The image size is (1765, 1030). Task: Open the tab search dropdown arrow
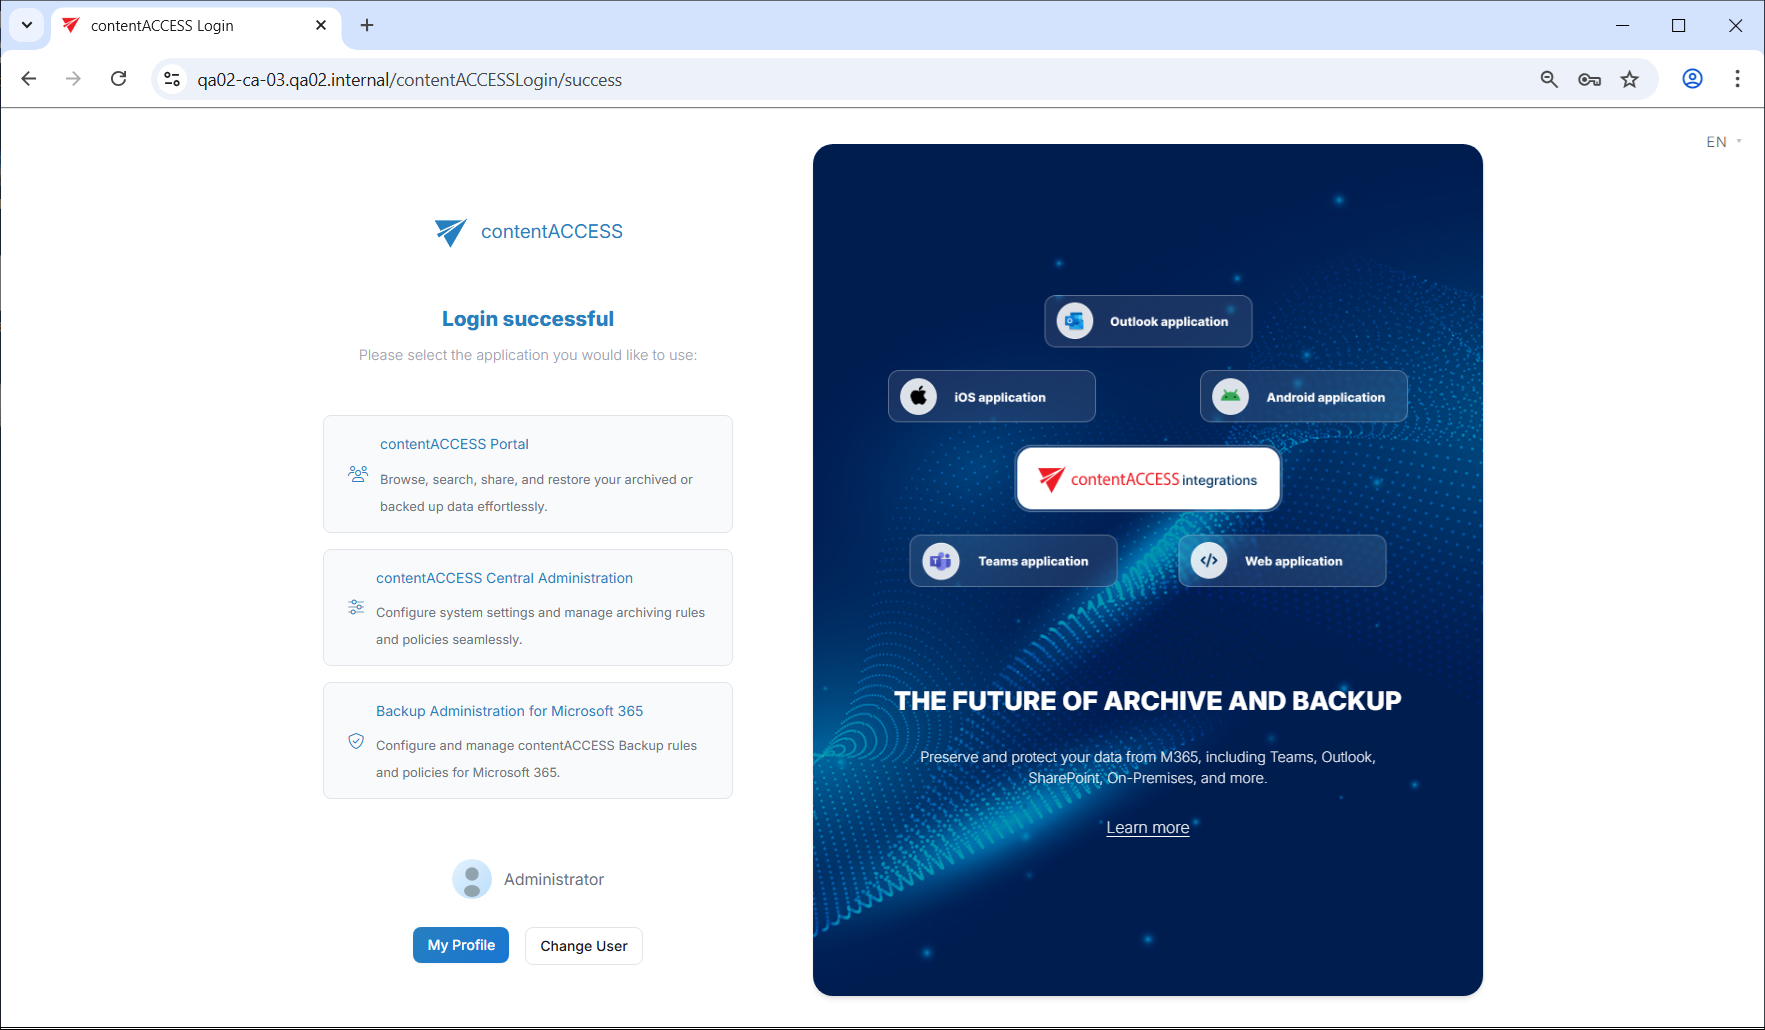pyautogui.click(x=27, y=25)
